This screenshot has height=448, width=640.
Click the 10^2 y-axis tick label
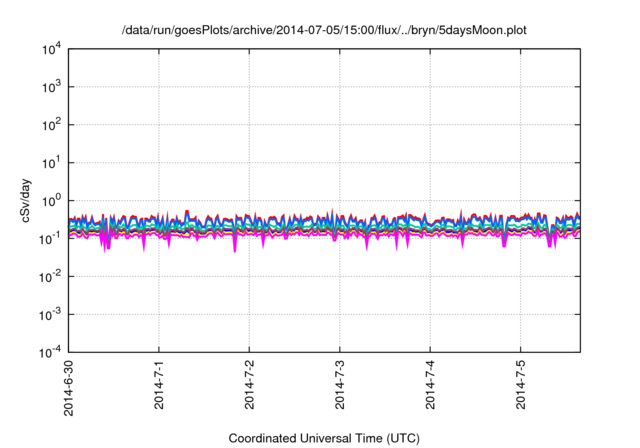[x=52, y=125]
